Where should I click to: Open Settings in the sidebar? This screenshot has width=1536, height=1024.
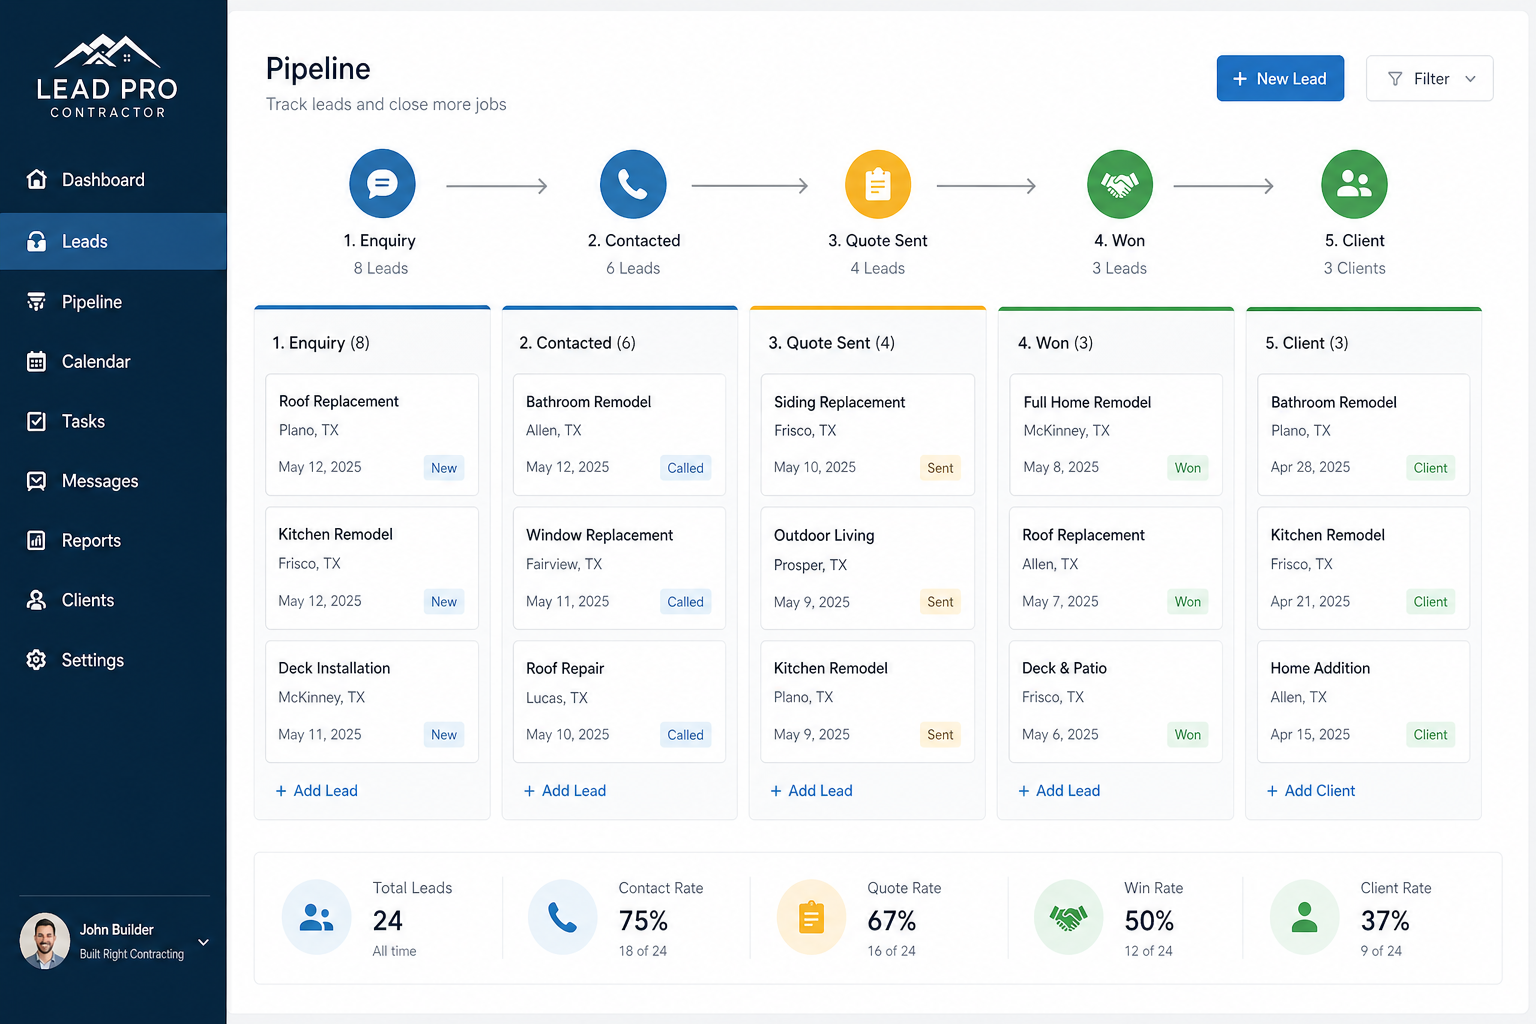pos(92,660)
